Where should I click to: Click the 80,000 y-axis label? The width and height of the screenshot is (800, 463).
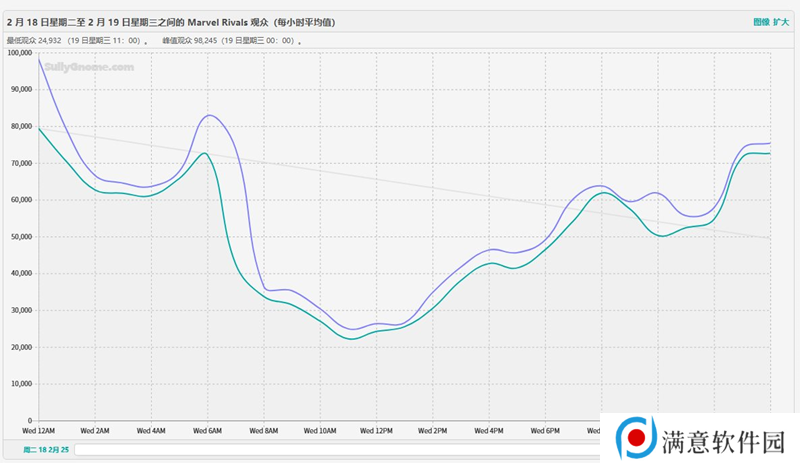point(21,126)
